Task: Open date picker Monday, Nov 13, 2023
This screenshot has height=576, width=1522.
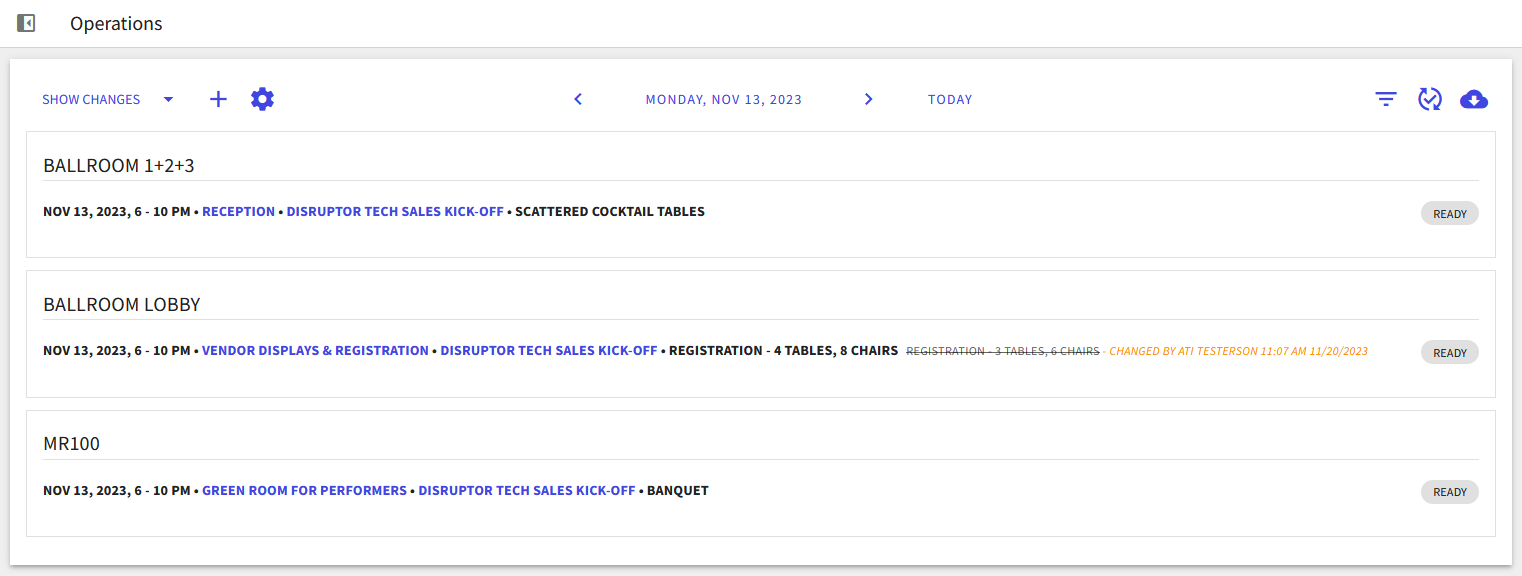Action: pos(724,99)
